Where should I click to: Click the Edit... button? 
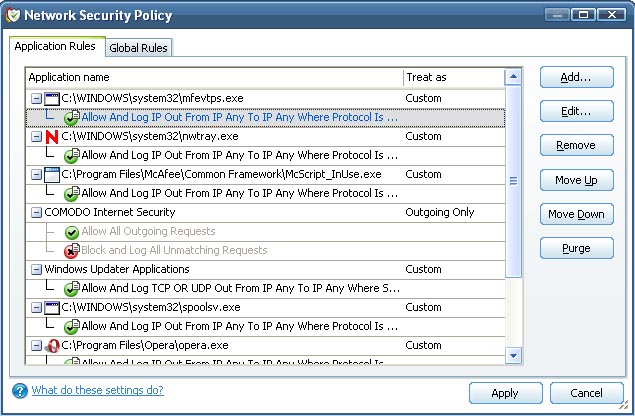click(577, 111)
